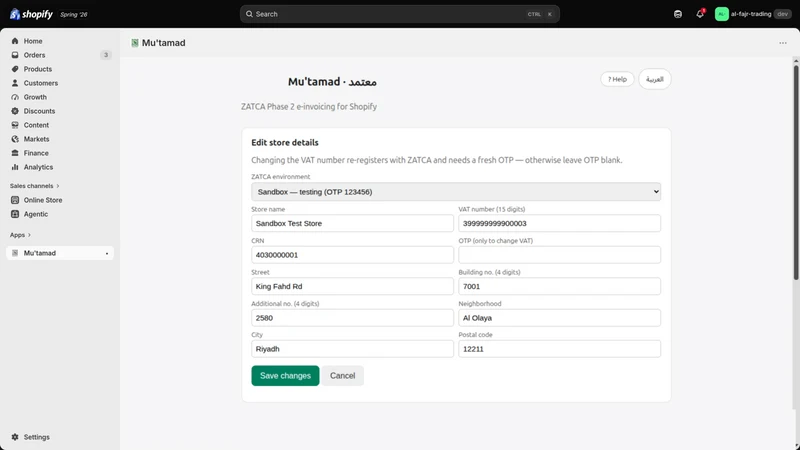Click the Agentic channel icon

pos(15,214)
